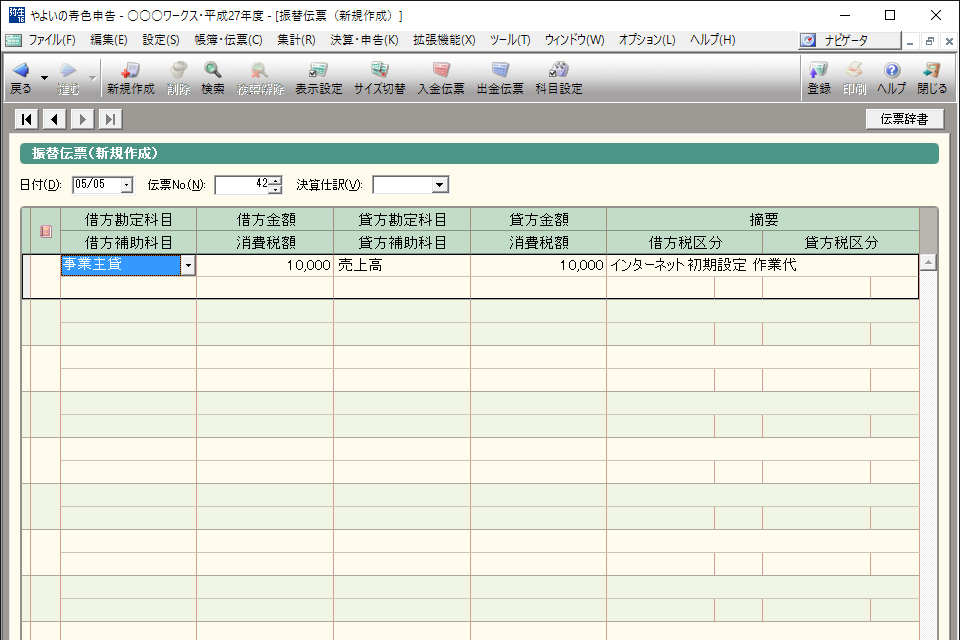Click the application icon in menu bar
960x640 pixels.
(x=13, y=40)
